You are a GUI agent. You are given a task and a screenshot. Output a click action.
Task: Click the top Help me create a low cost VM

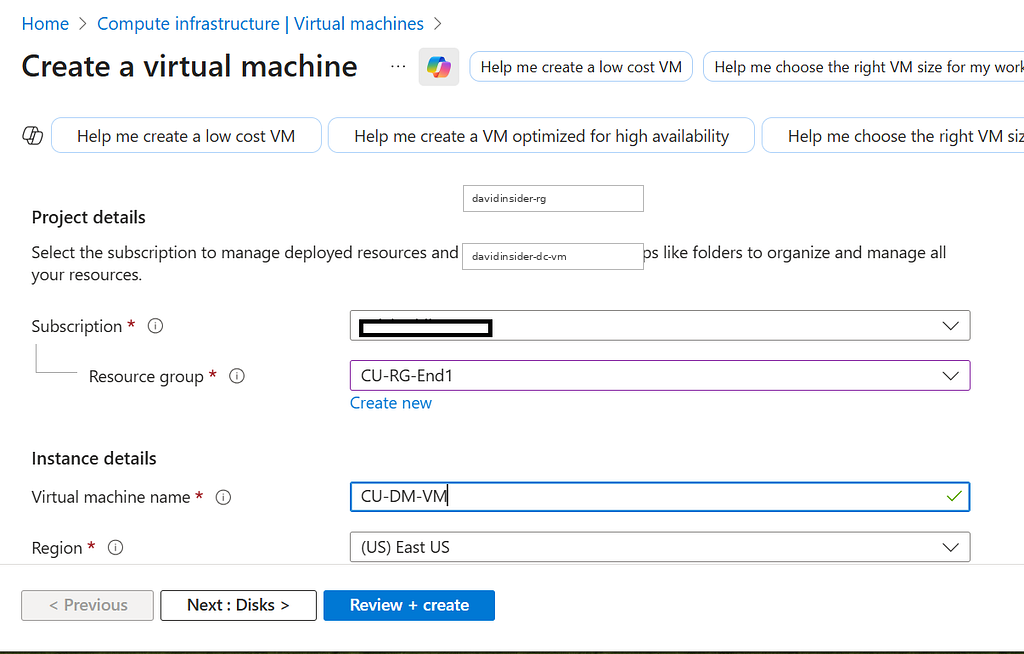[x=581, y=67]
